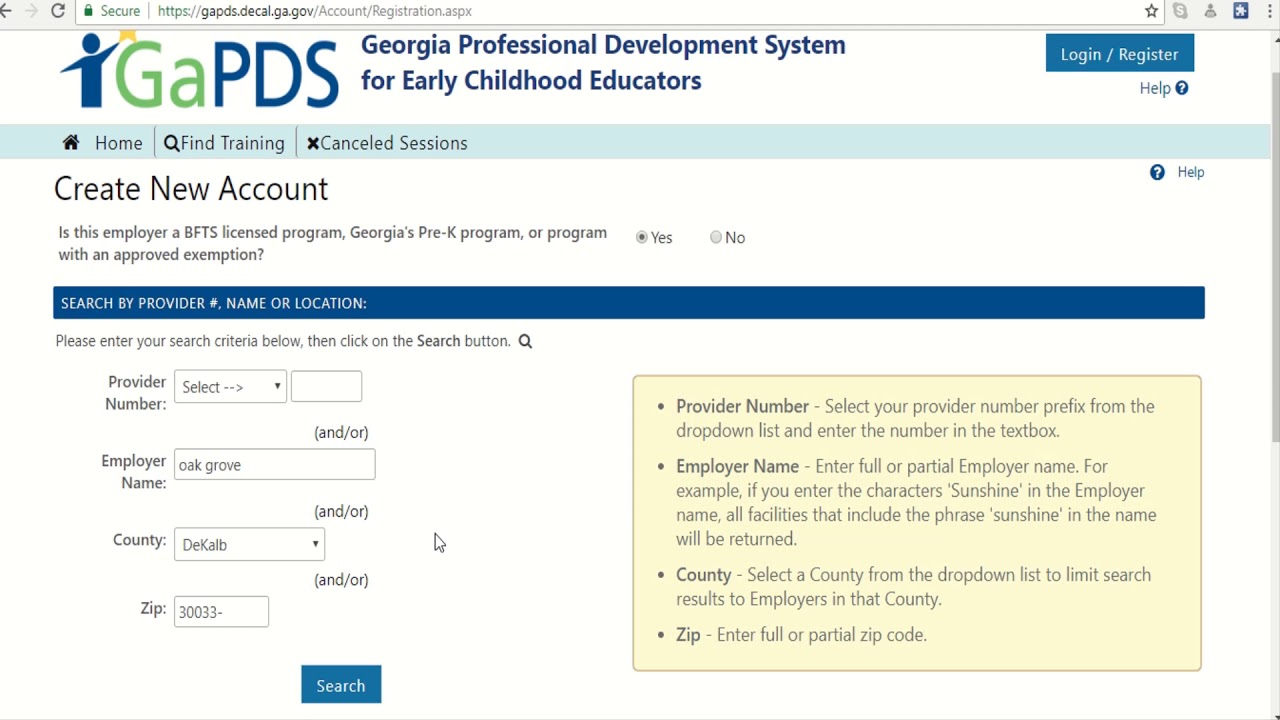The width and height of the screenshot is (1280, 720).
Task: Click the grey person-shaped icon in the browser toolbar
Action: (x=1211, y=11)
